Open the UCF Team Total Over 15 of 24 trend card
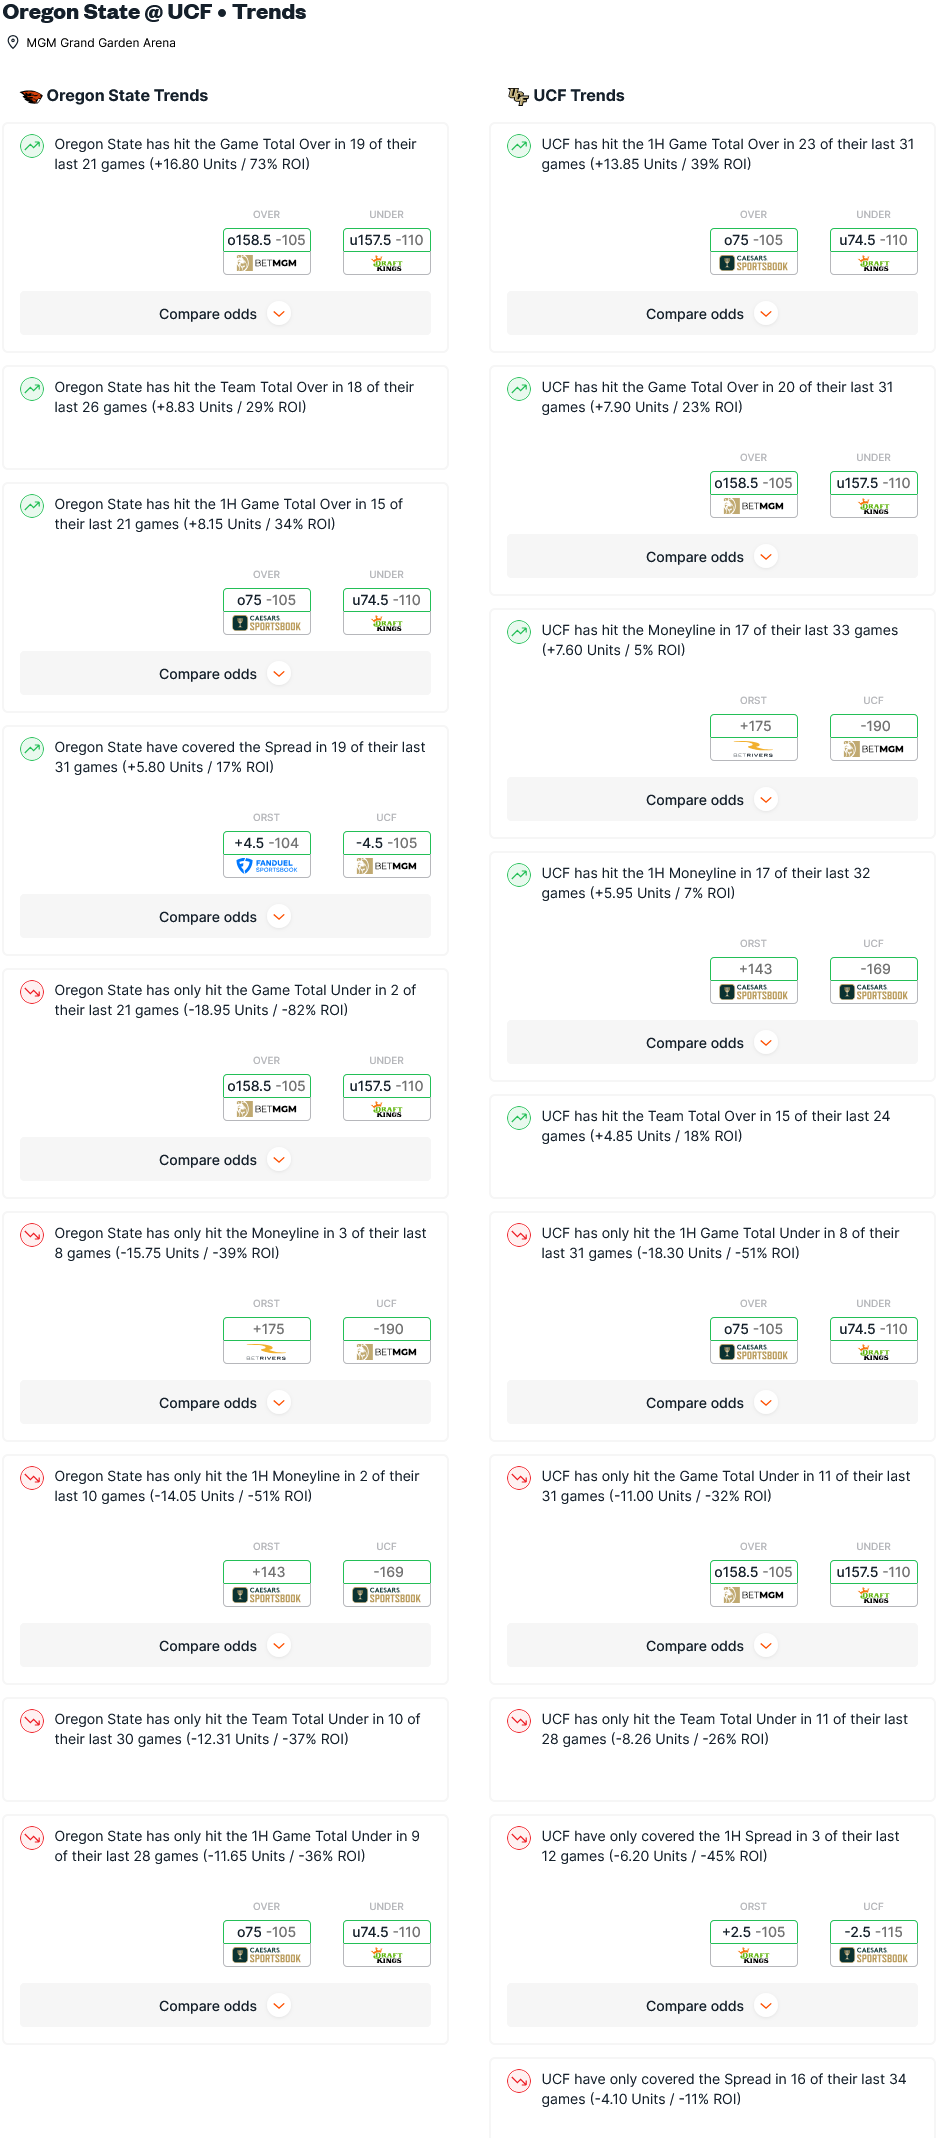This screenshot has width=938, height=2138. click(x=712, y=1147)
